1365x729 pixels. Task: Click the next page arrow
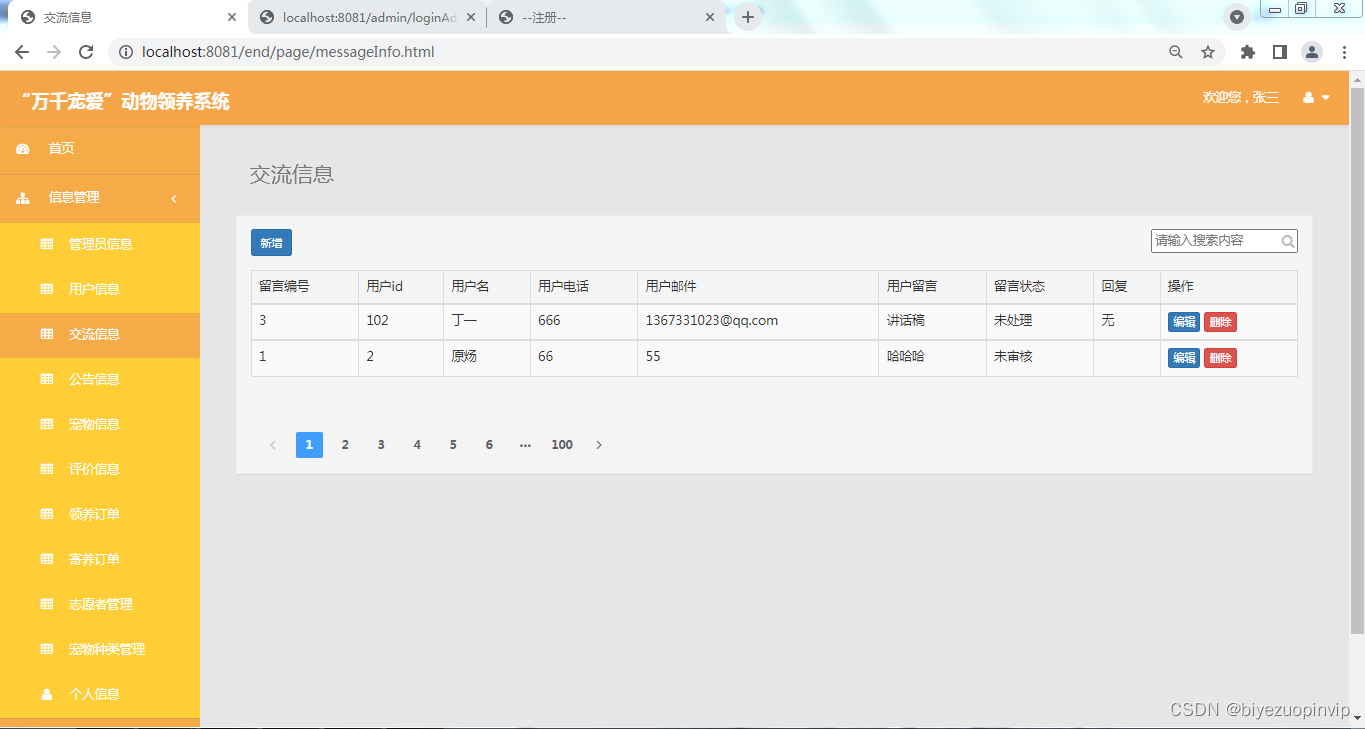[599, 445]
